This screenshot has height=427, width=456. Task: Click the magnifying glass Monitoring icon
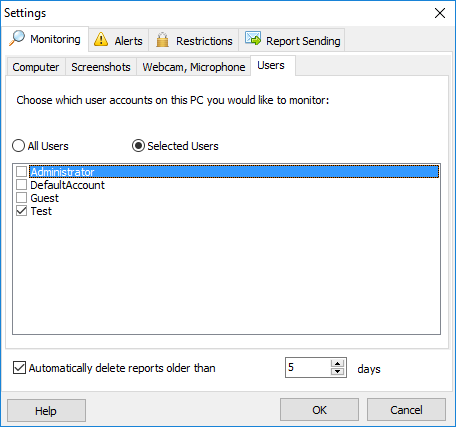[x=17, y=38]
